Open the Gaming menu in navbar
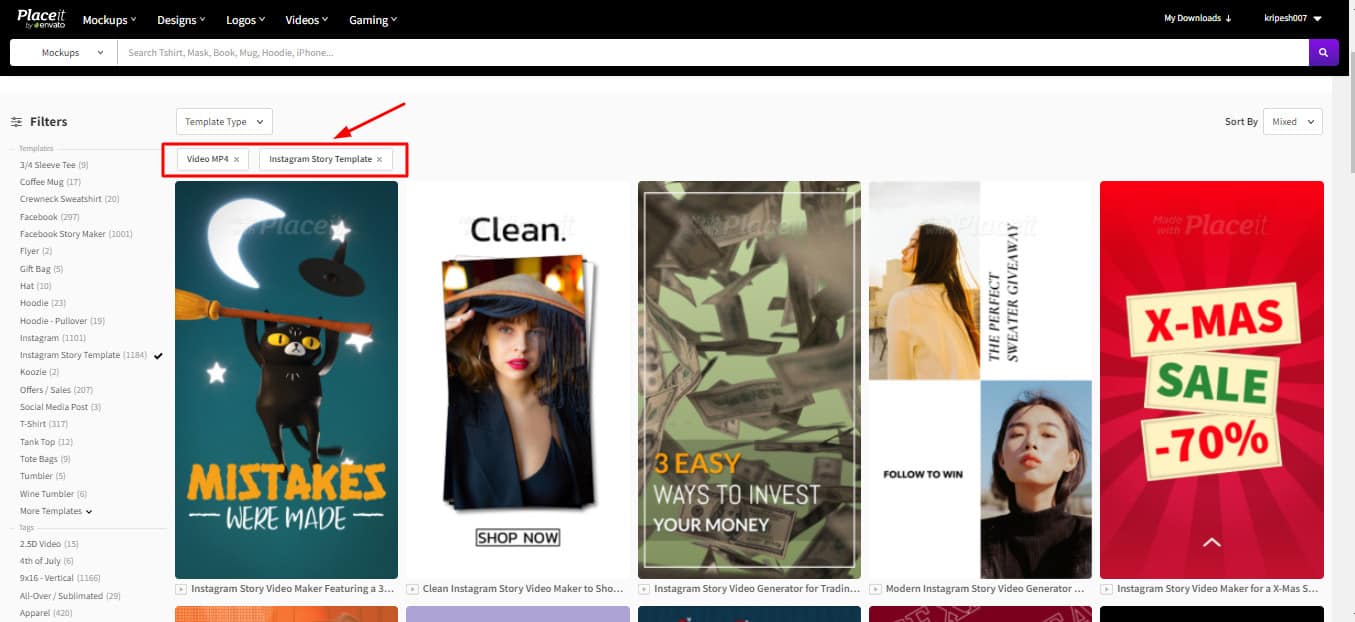The image size is (1355, 622). [372, 20]
